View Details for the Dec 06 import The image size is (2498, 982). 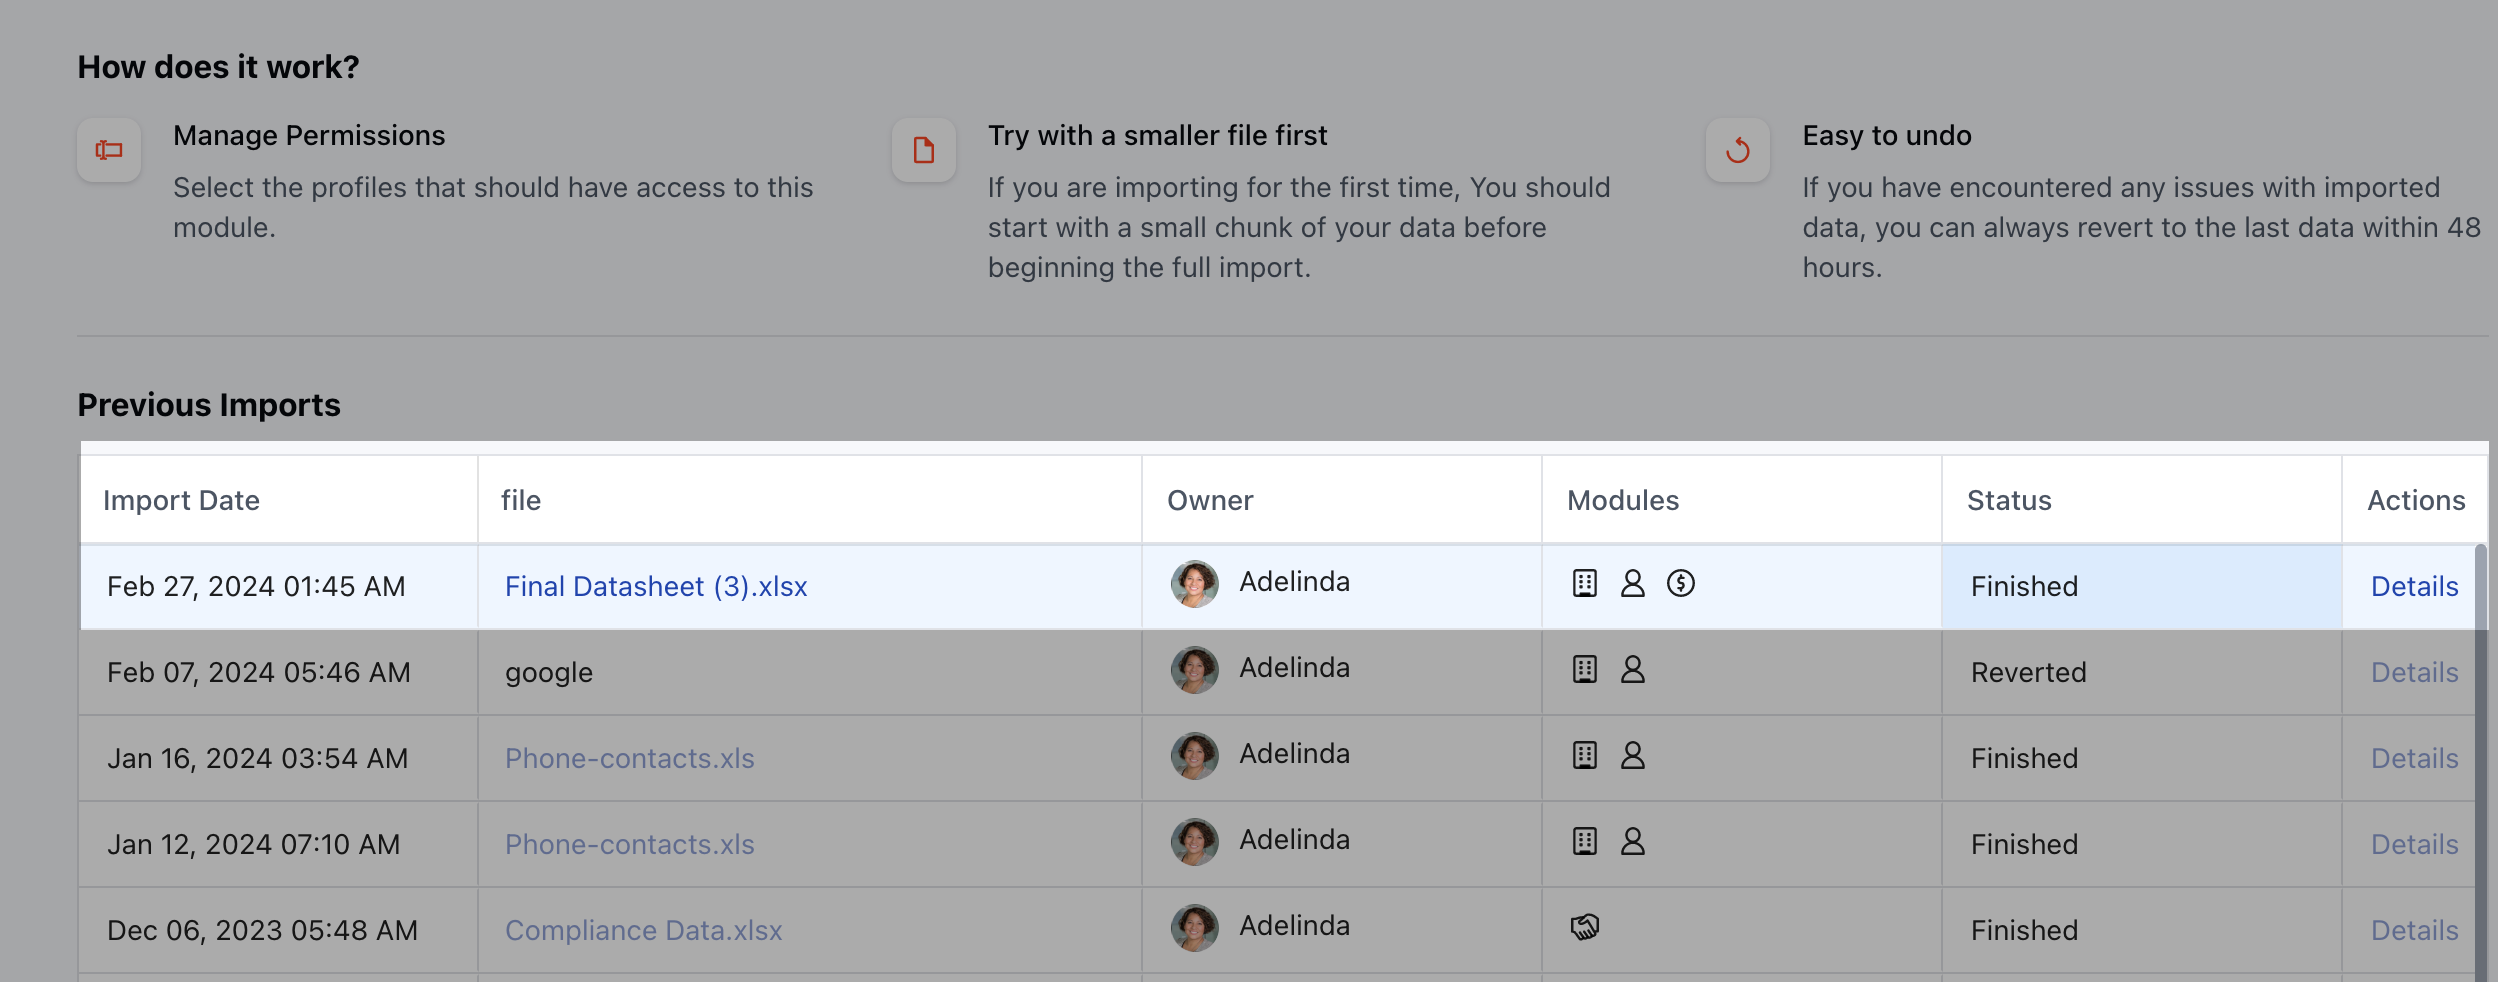tap(2414, 931)
